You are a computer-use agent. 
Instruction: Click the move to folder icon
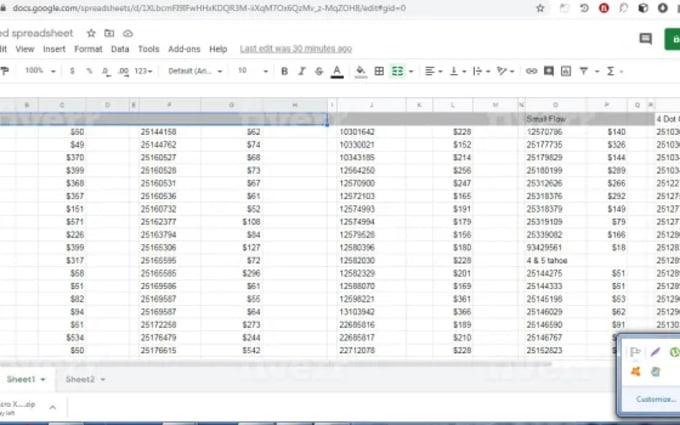(x=109, y=33)
